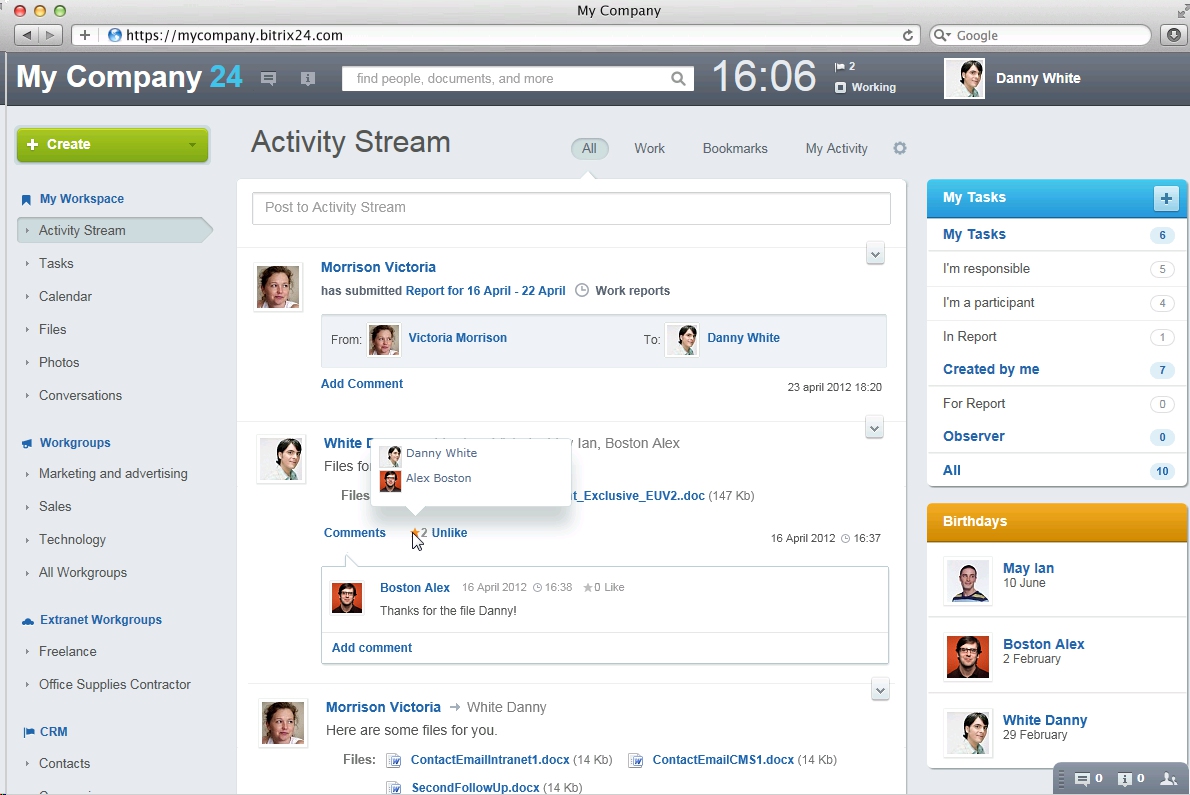Collapse My Workspace section

81,199
